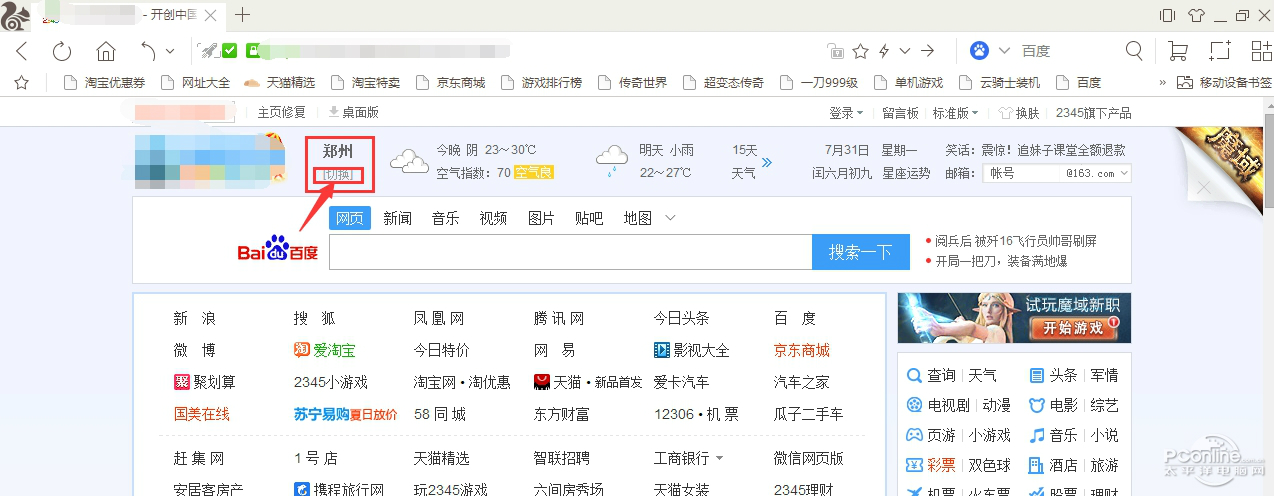Click the Baidu search input field
Image resolution: width=1274 pixels, height=496 pixels.
coord(570,252)
